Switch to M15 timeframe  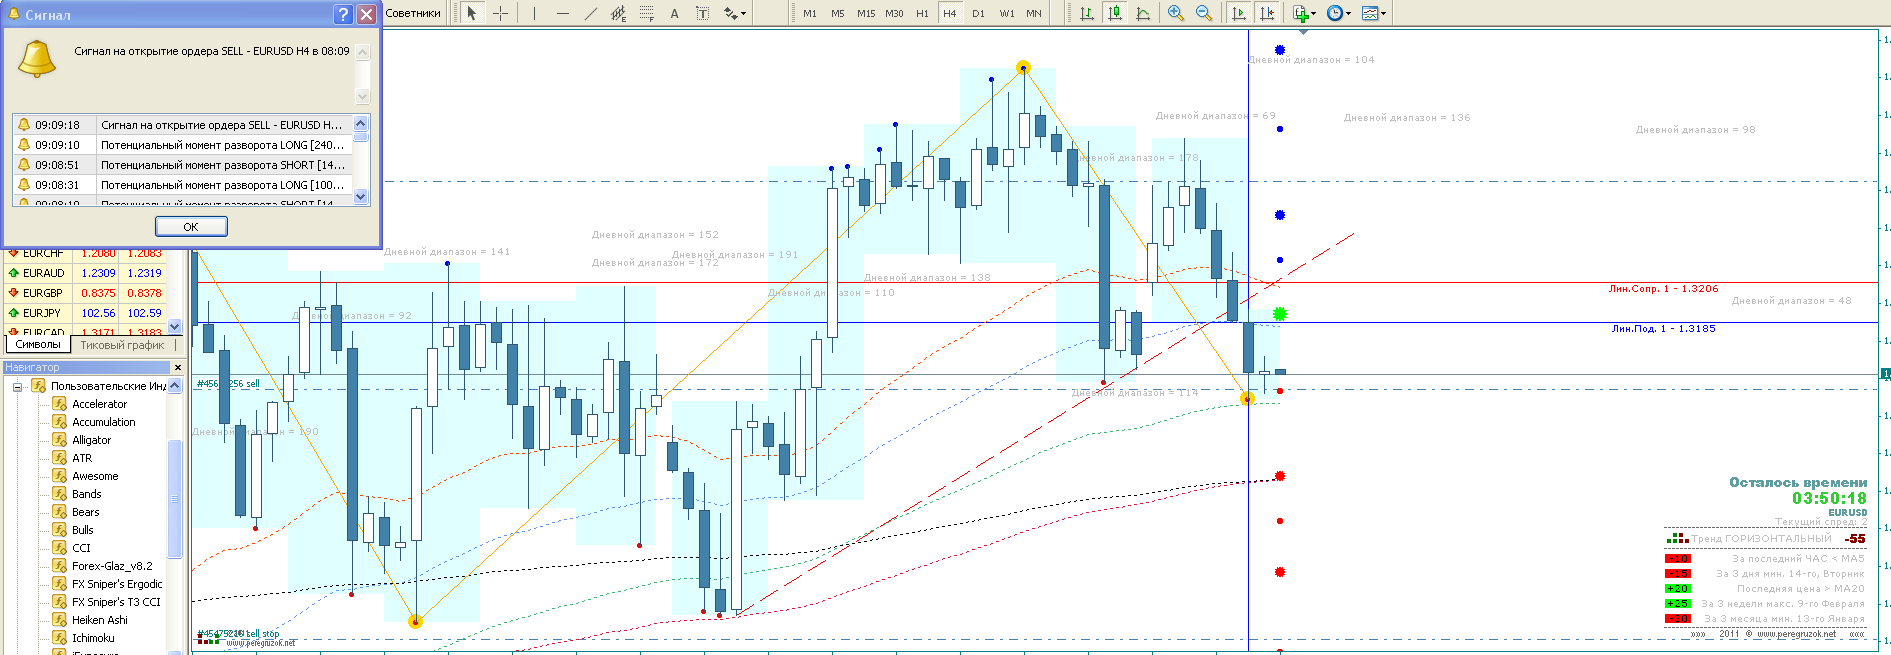(x=866, y=13)
